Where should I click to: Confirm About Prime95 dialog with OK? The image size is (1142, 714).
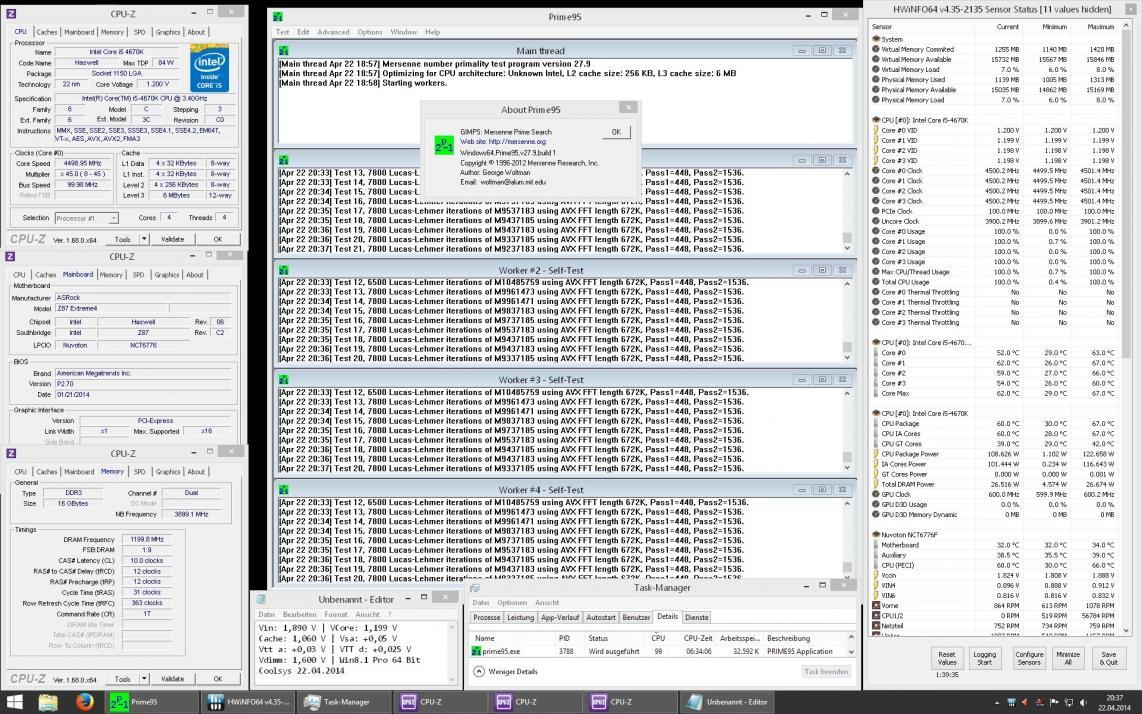coord(616,132)
